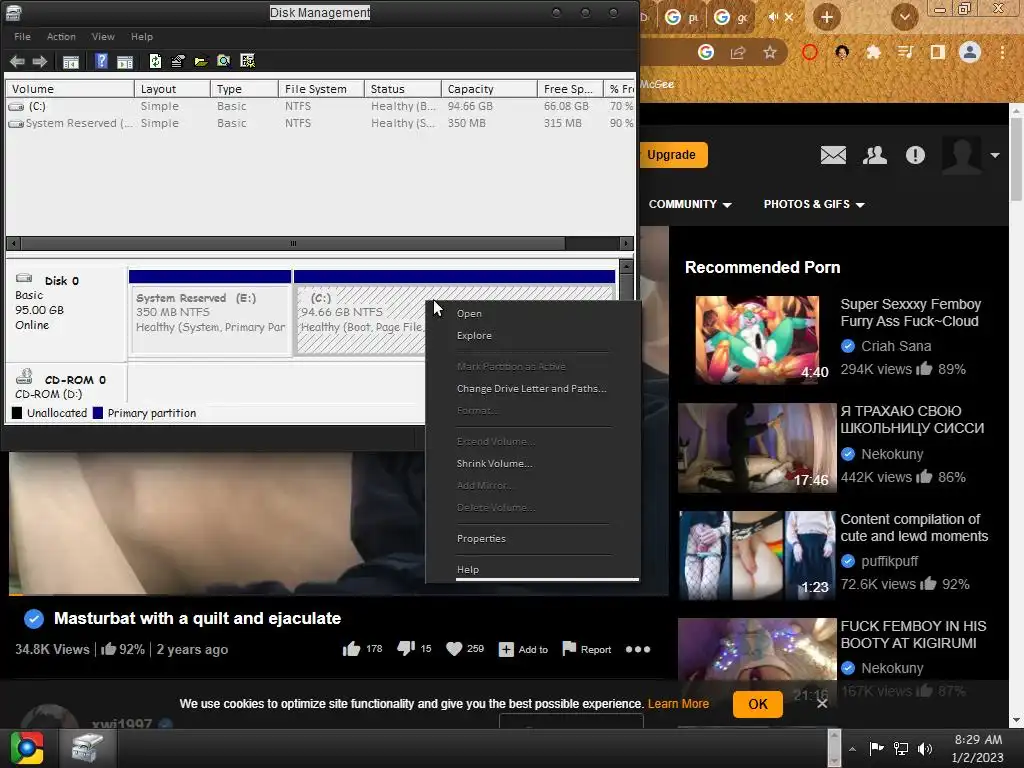The image size is (1024, 768).
Task: Click the orange Upgrade button
Action: 673,155
